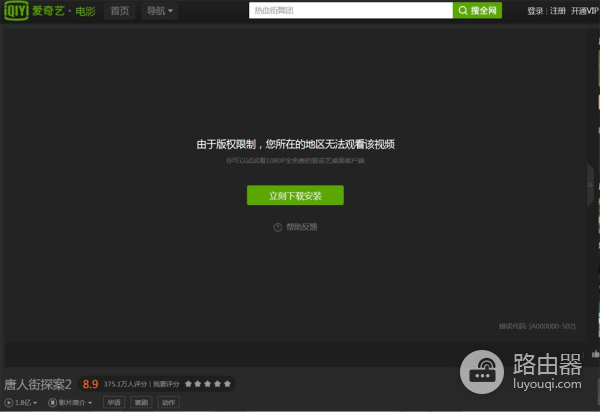Viewport: 600px width, 412px height.
Task: Click the 登录 login link
Action: coord(535,11)
